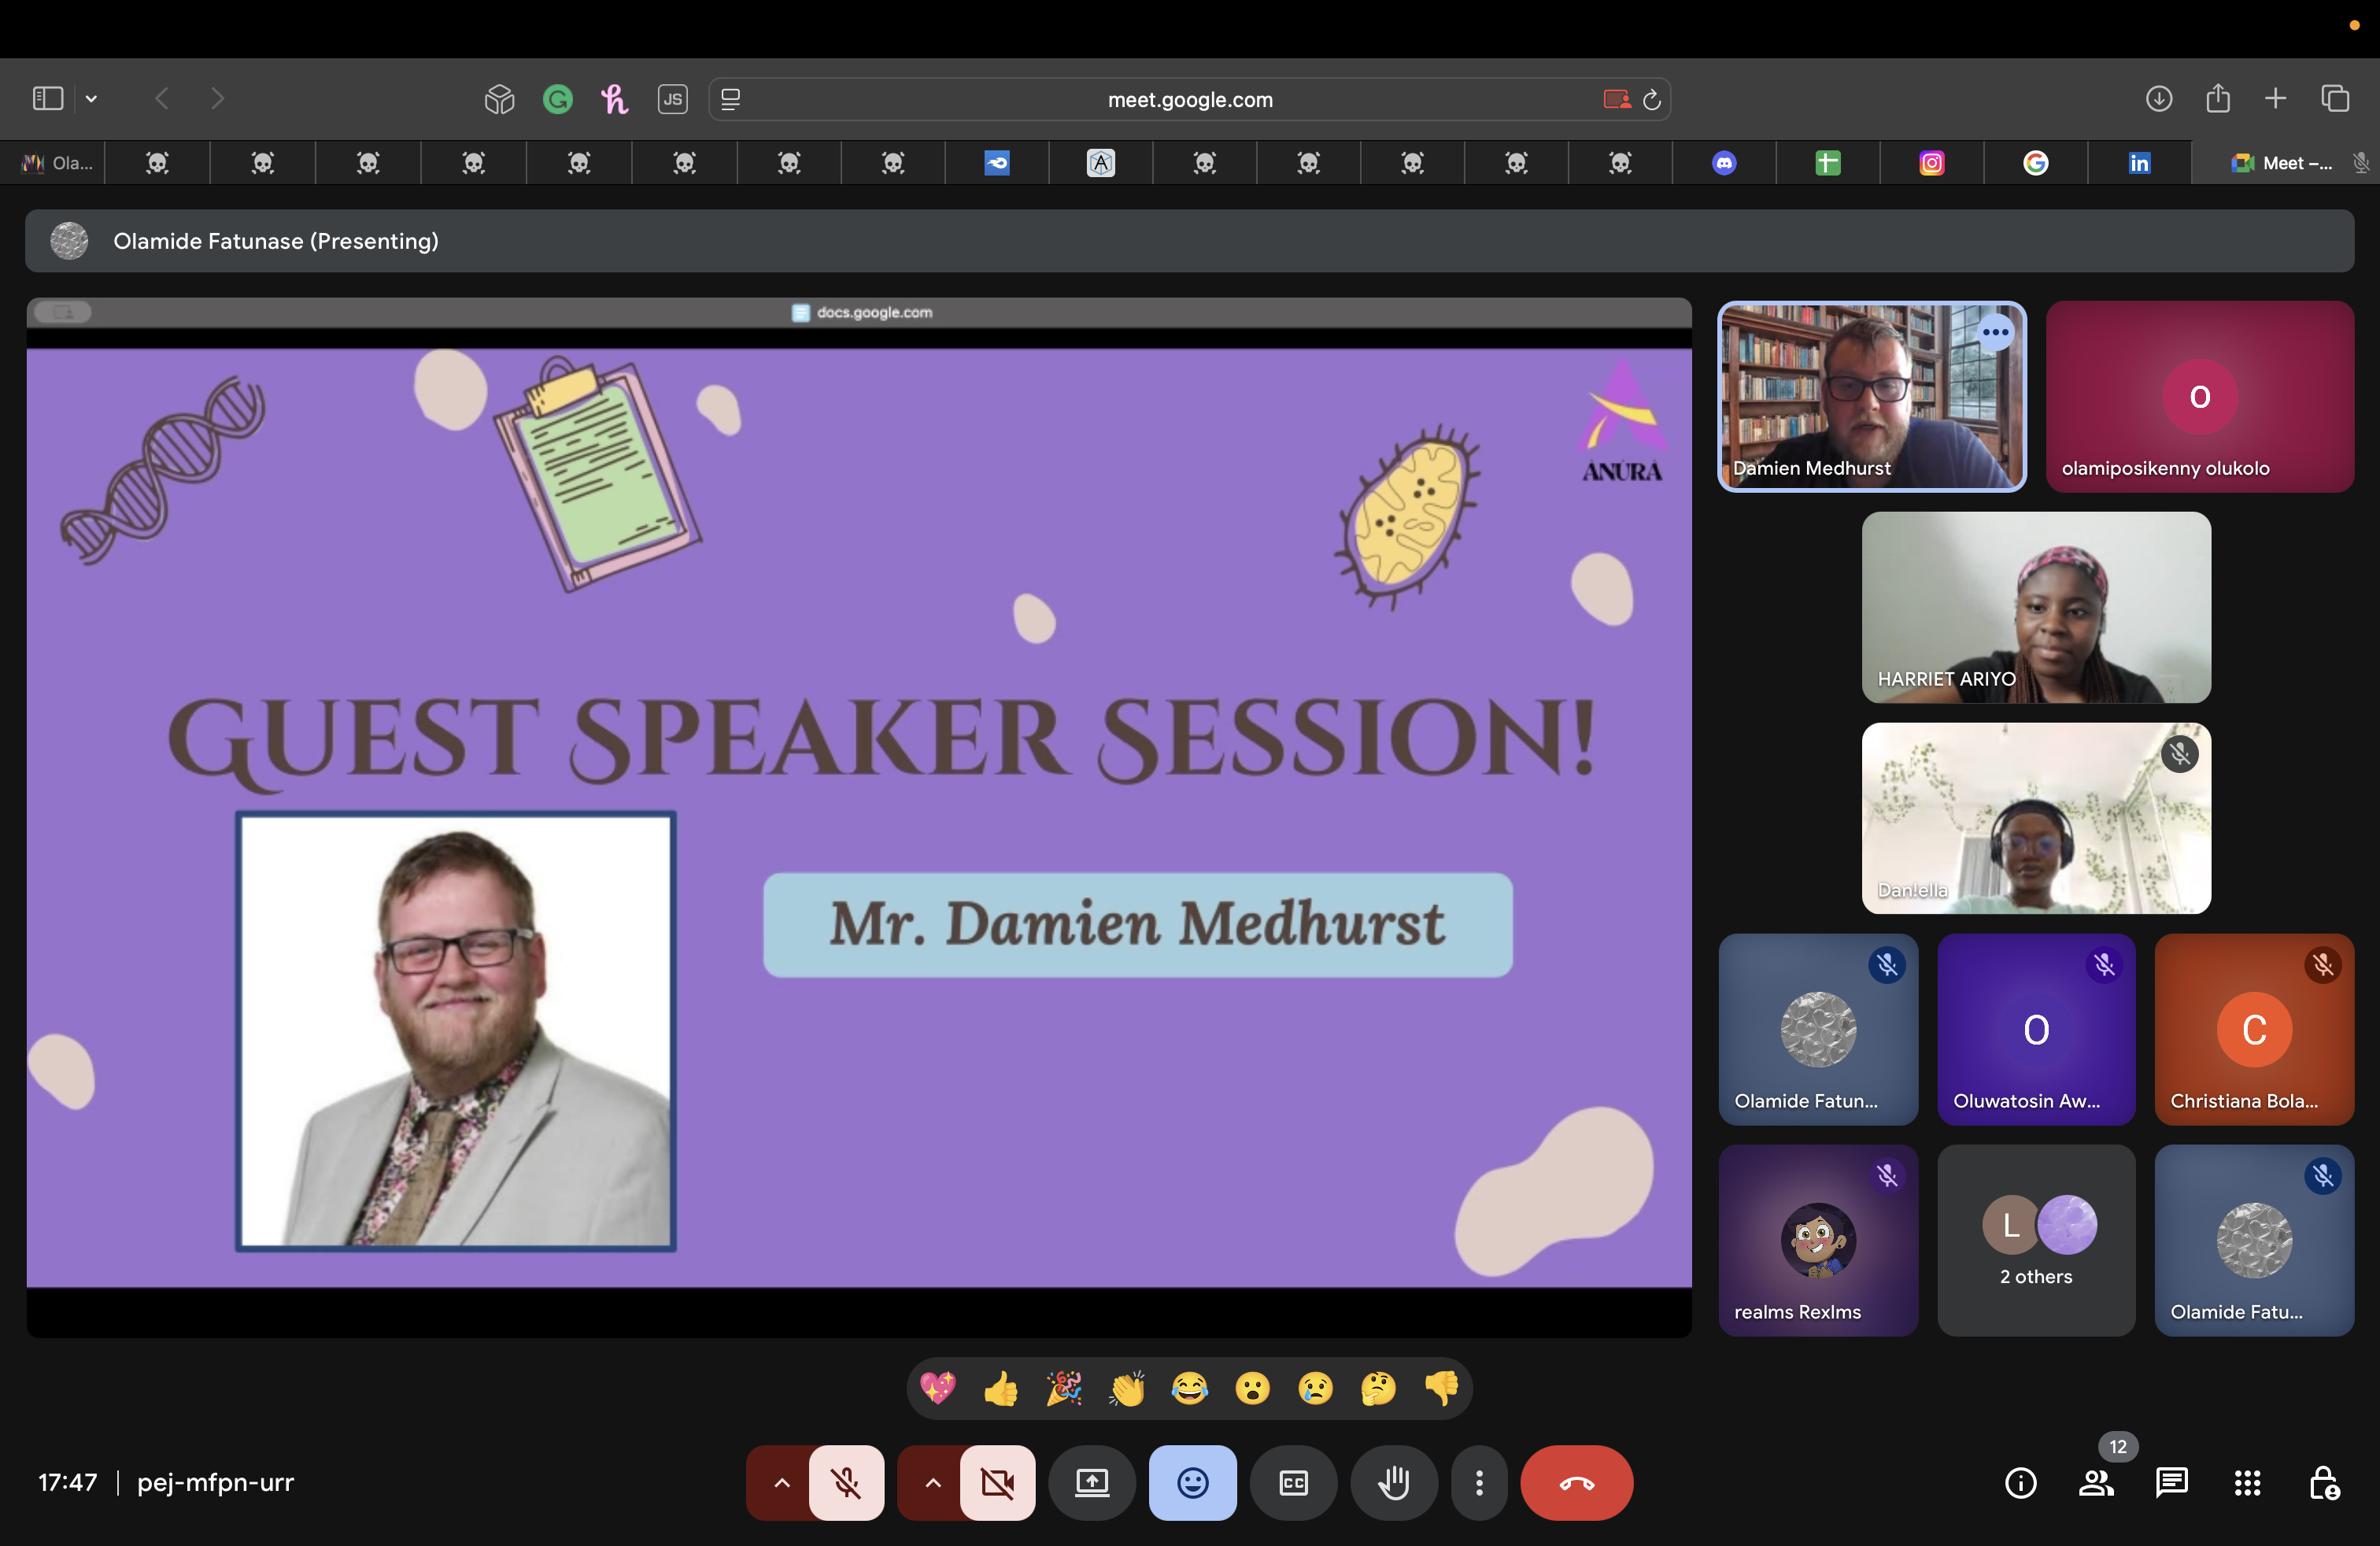Switch to the Google tab
Image resolution: width=2380 pixels, height=1546 pixels.
coord(2035,163)
